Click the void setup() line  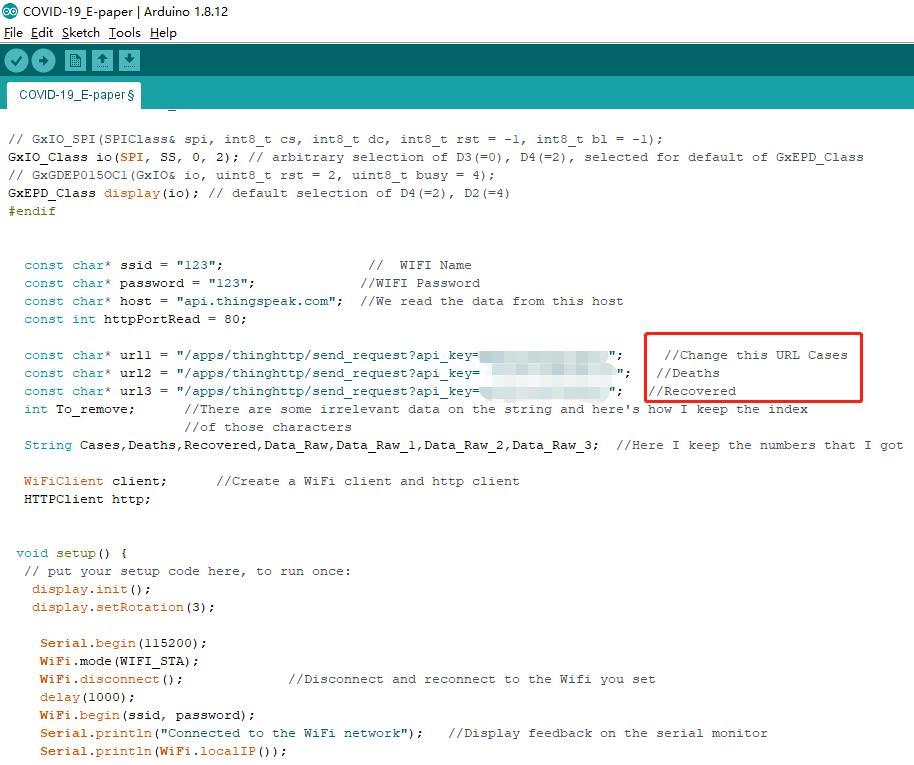click(x=71, y=554)
